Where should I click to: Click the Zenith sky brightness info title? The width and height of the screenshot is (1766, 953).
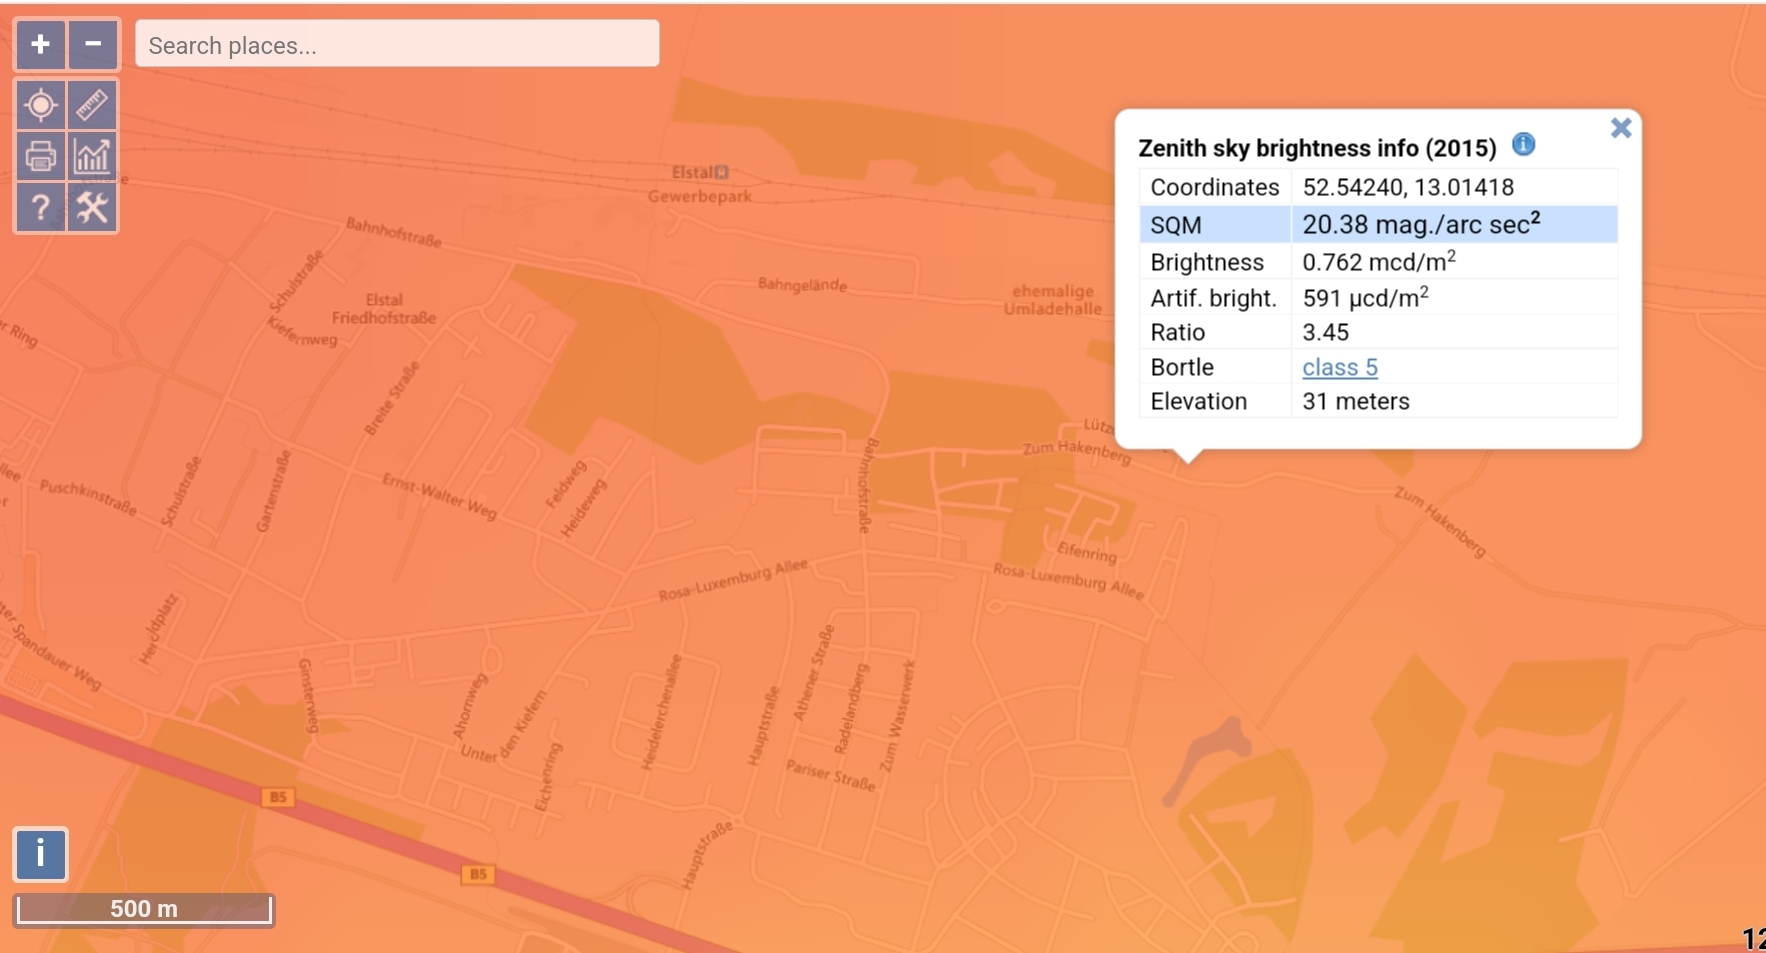click(1317, 148)
